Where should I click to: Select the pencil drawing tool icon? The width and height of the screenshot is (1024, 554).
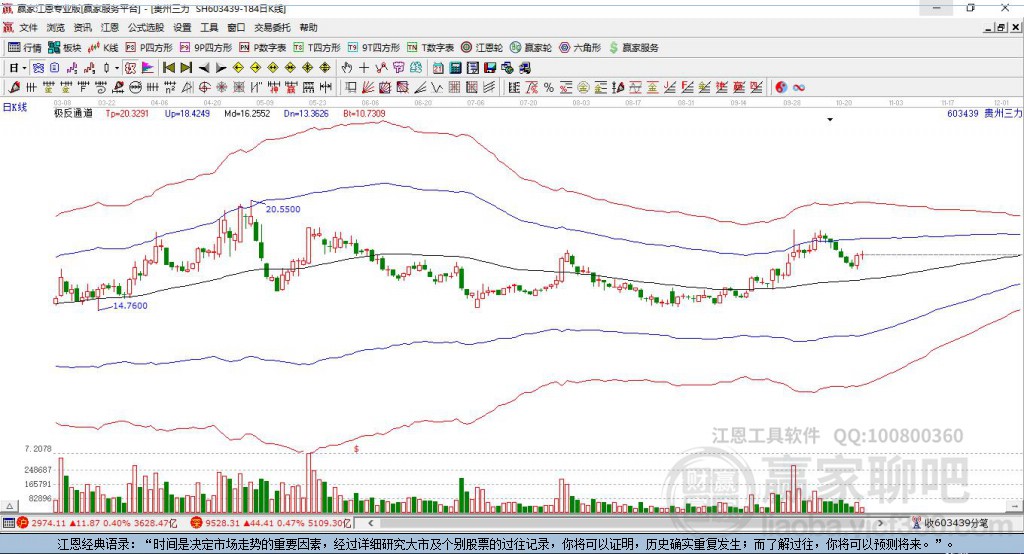pyautogui.click(x=14, y=88)
